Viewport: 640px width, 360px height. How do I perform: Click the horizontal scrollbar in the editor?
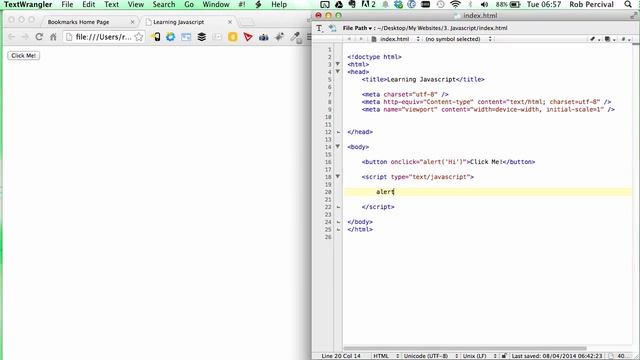point(465,349)
